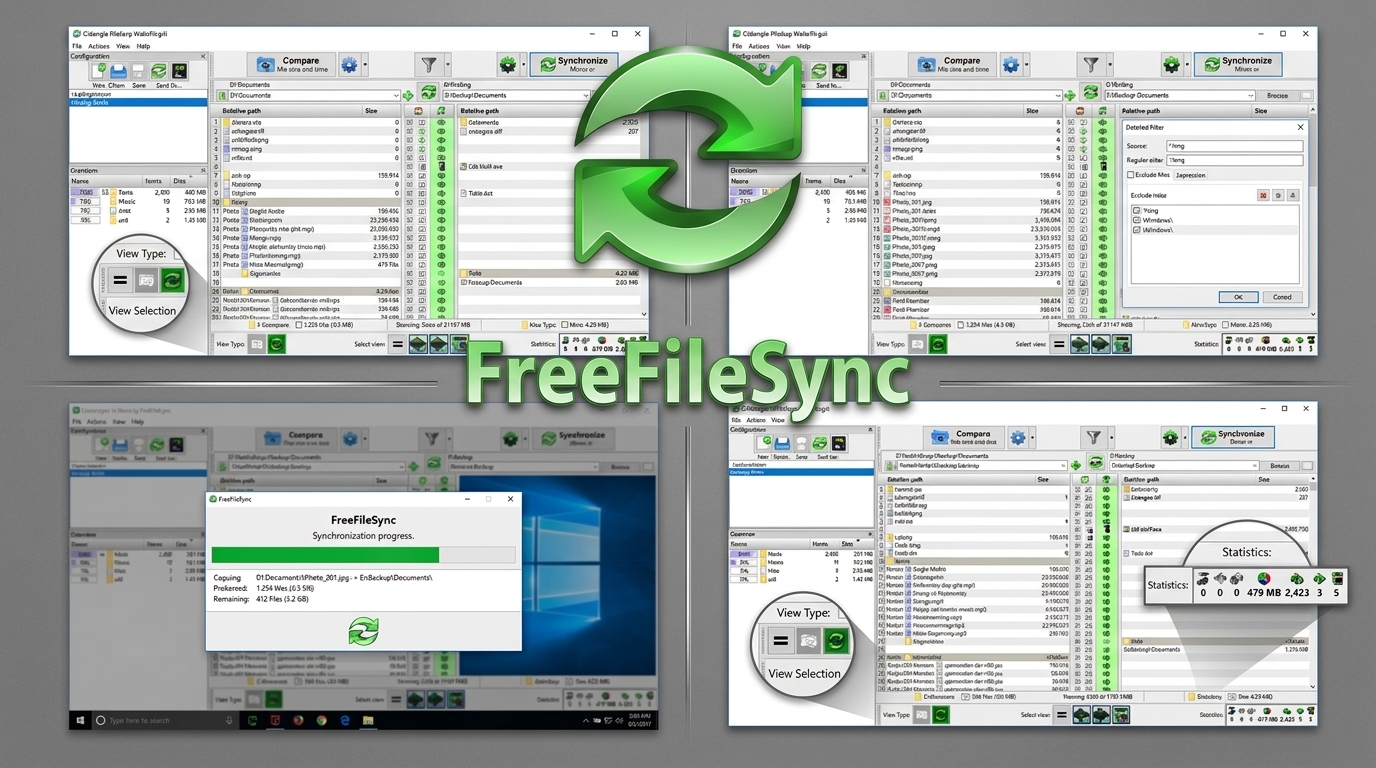Viewport: 1376px width, 768px height.
Task: Toggle the "Mfindows\" checkbox in the exclude list
Action: [1137, 231]
